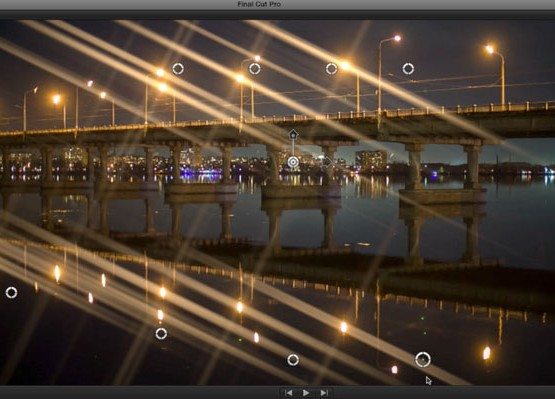Screen dimensions: 555x399
Task: Click circle handle at far left edge of viewer
Action: point(11,292)
